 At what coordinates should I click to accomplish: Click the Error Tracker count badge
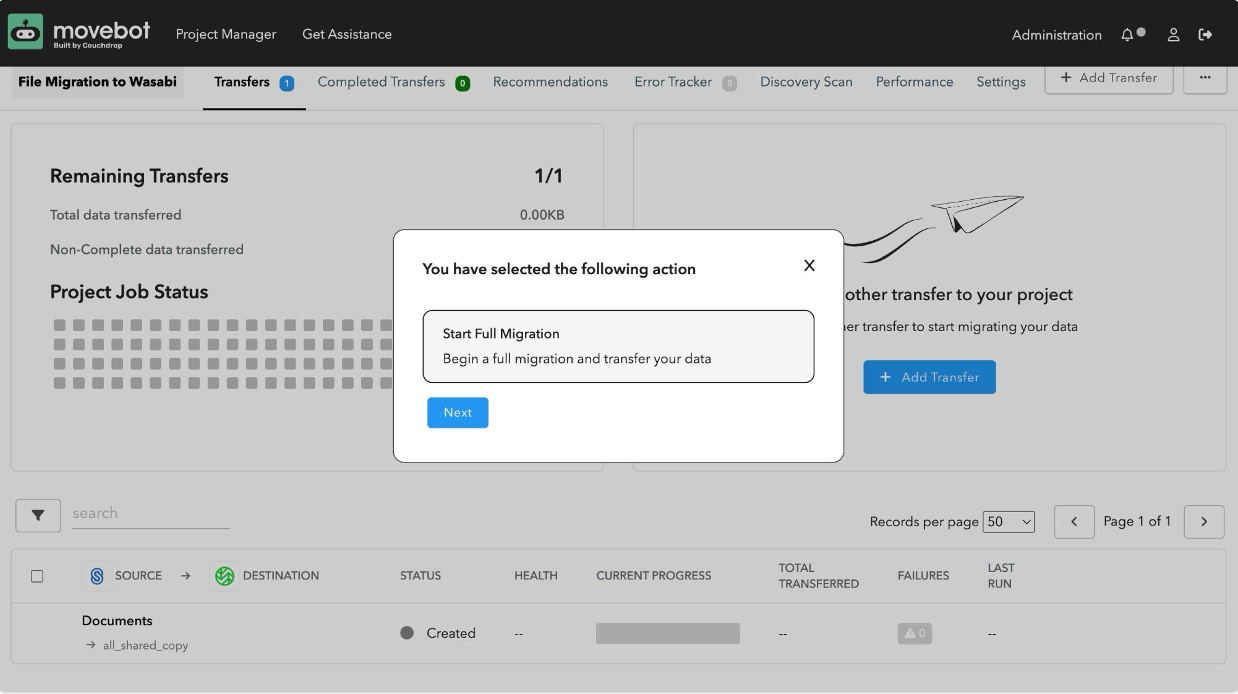pos(730,83)
